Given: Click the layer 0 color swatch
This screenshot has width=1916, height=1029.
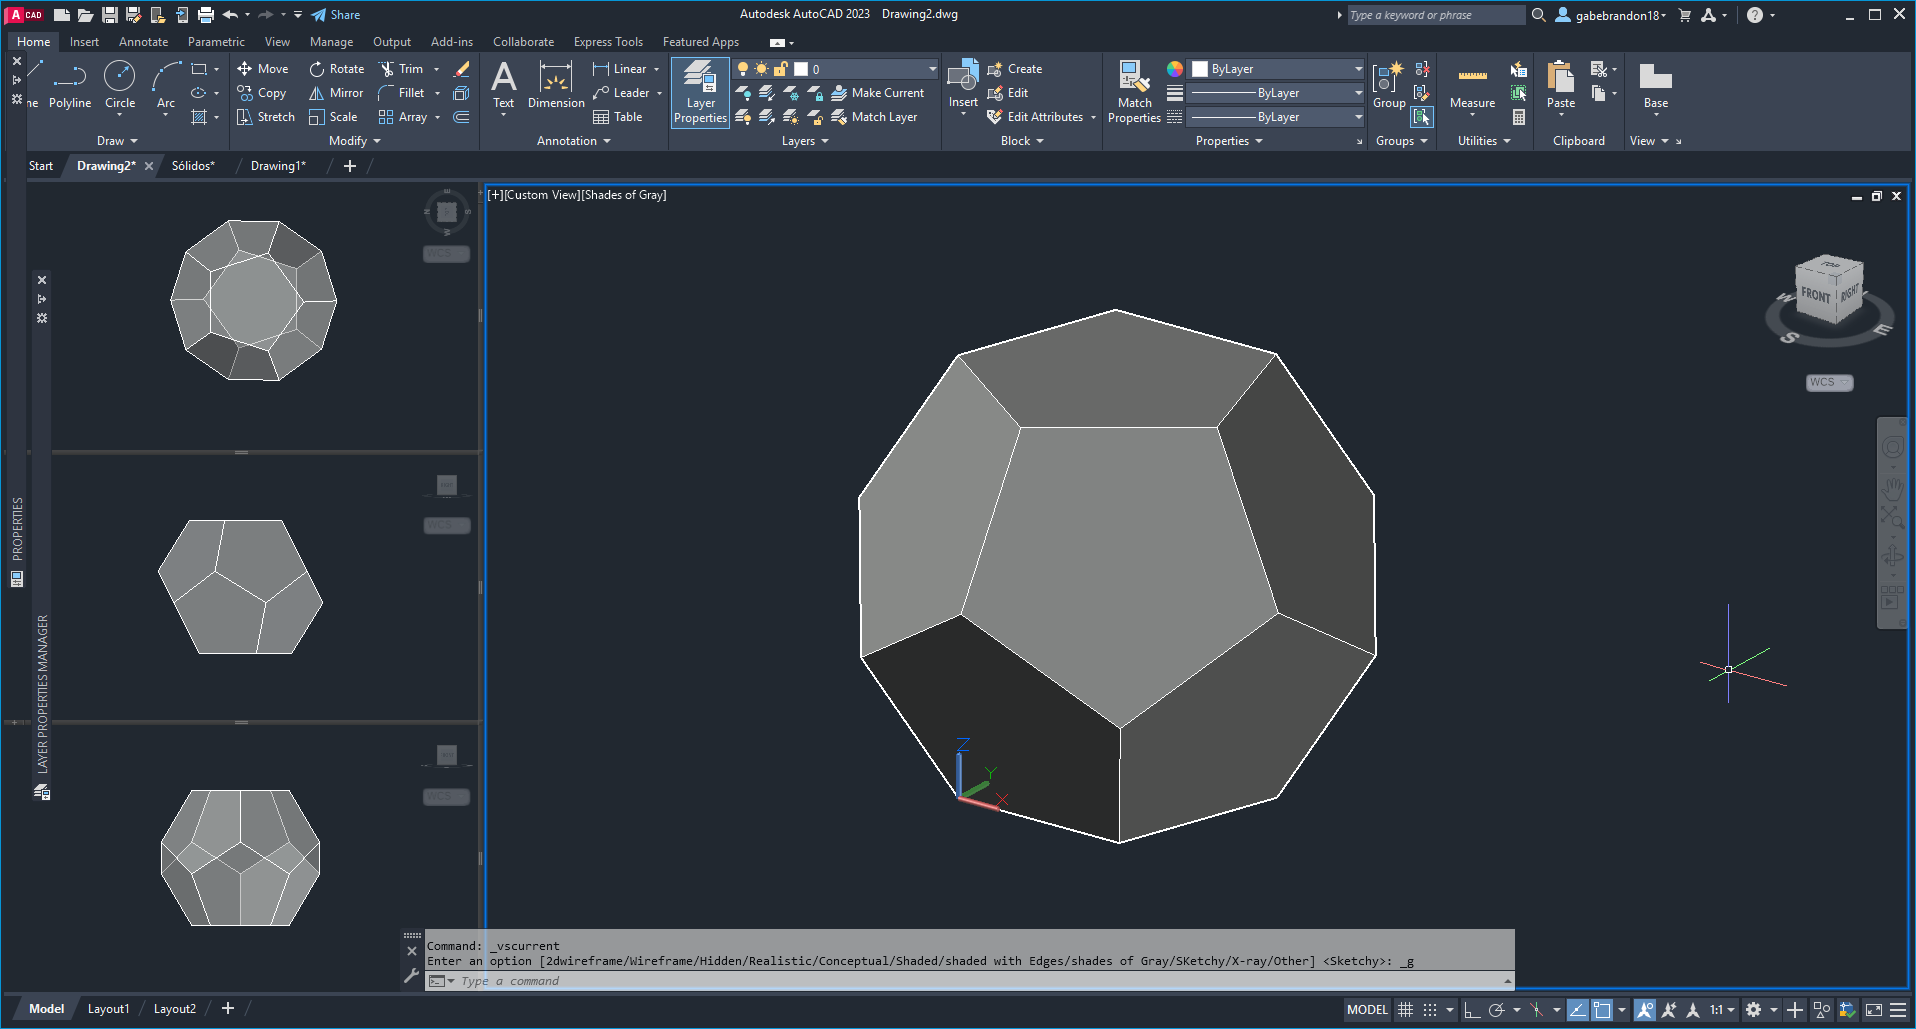Looking at the screenshot, I should pyautogui.click(x=801, y=69).
